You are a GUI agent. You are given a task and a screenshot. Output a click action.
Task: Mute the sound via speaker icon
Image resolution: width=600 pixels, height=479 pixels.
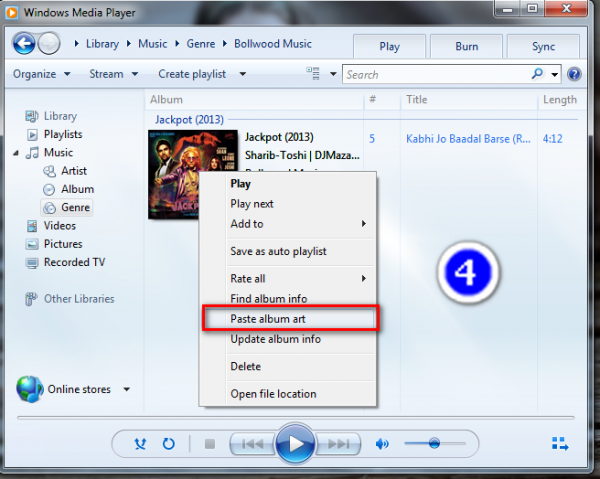[382, 444]
